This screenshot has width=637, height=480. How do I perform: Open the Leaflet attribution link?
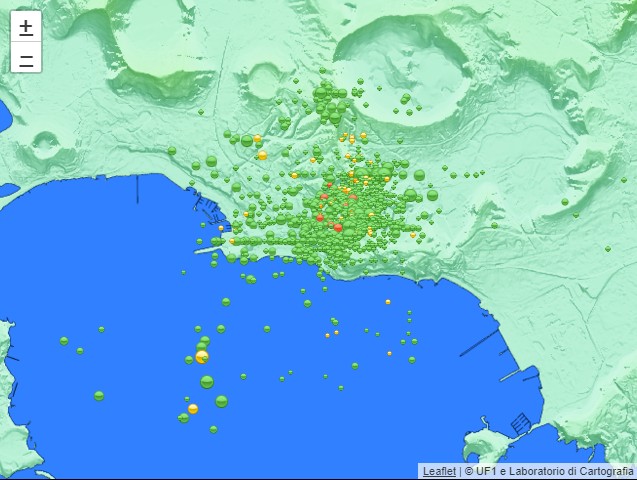point(439,470)
